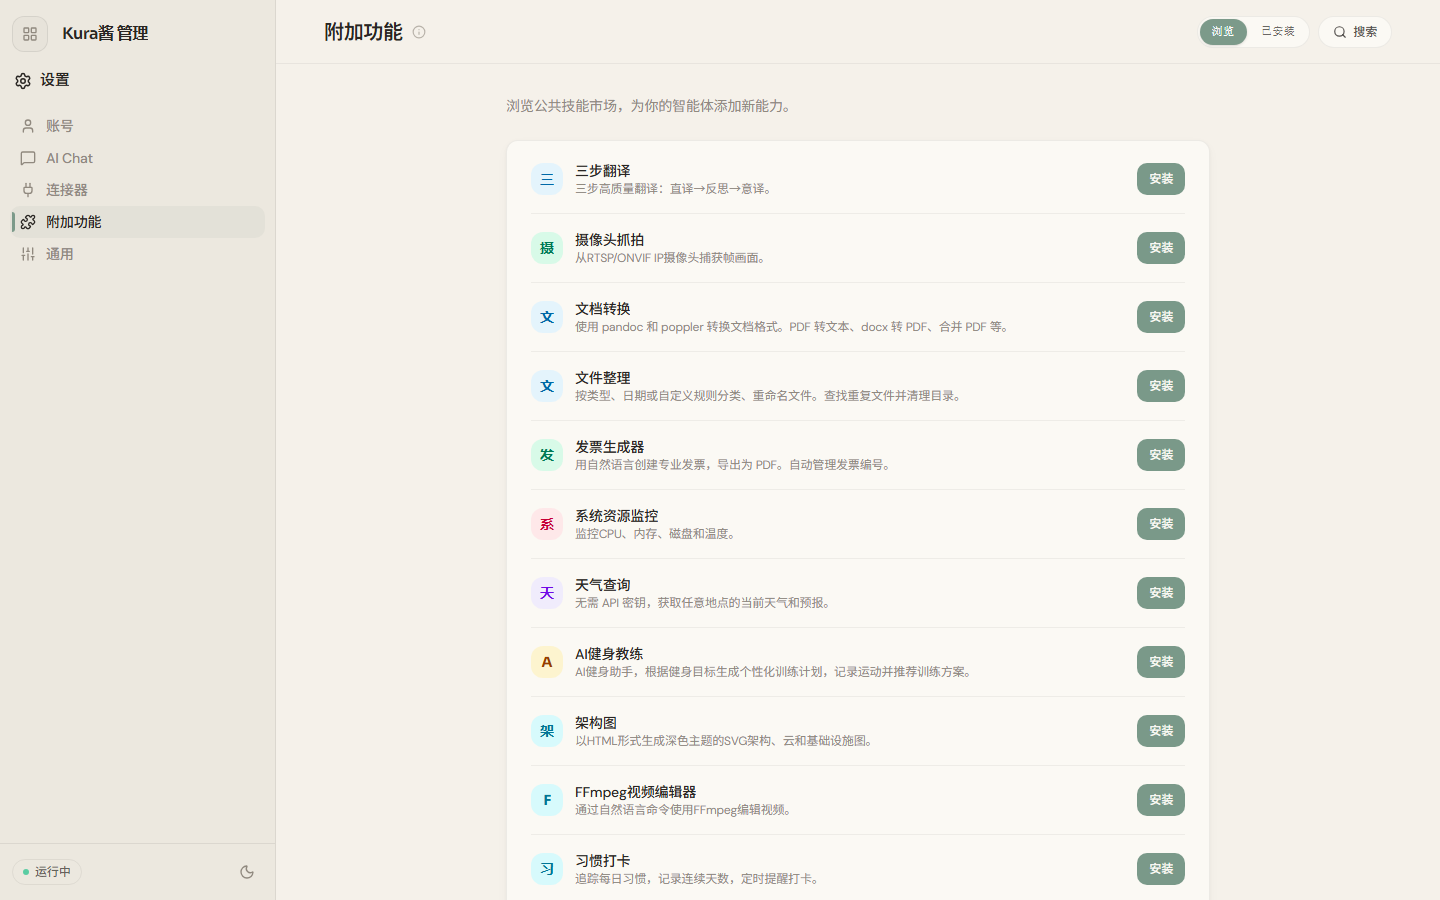The image size is (1440, 900).
Task: Switch to the 已安装 tab
Action: pos(1278,32)
